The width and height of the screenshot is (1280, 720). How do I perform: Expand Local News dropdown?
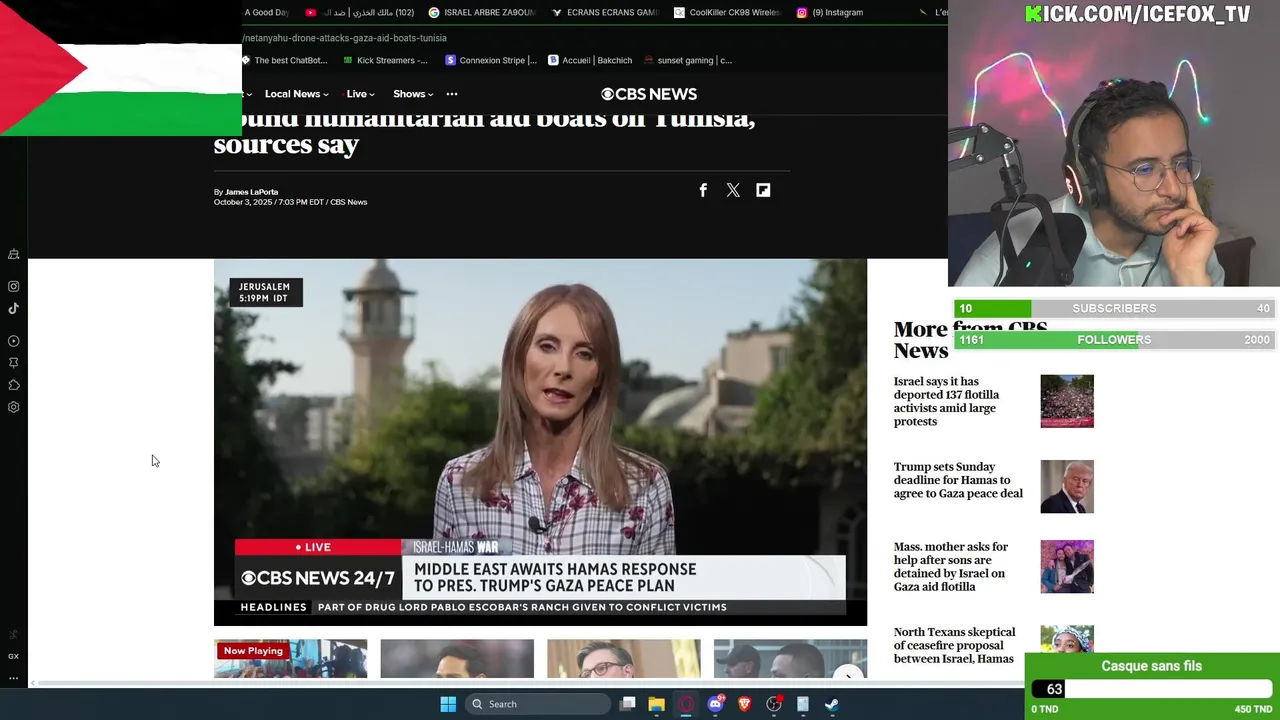tap(296, 94)
